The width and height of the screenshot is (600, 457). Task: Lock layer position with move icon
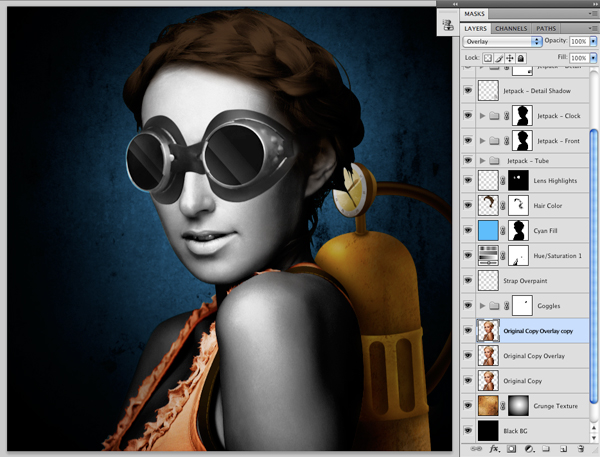[x=510, y=58]
